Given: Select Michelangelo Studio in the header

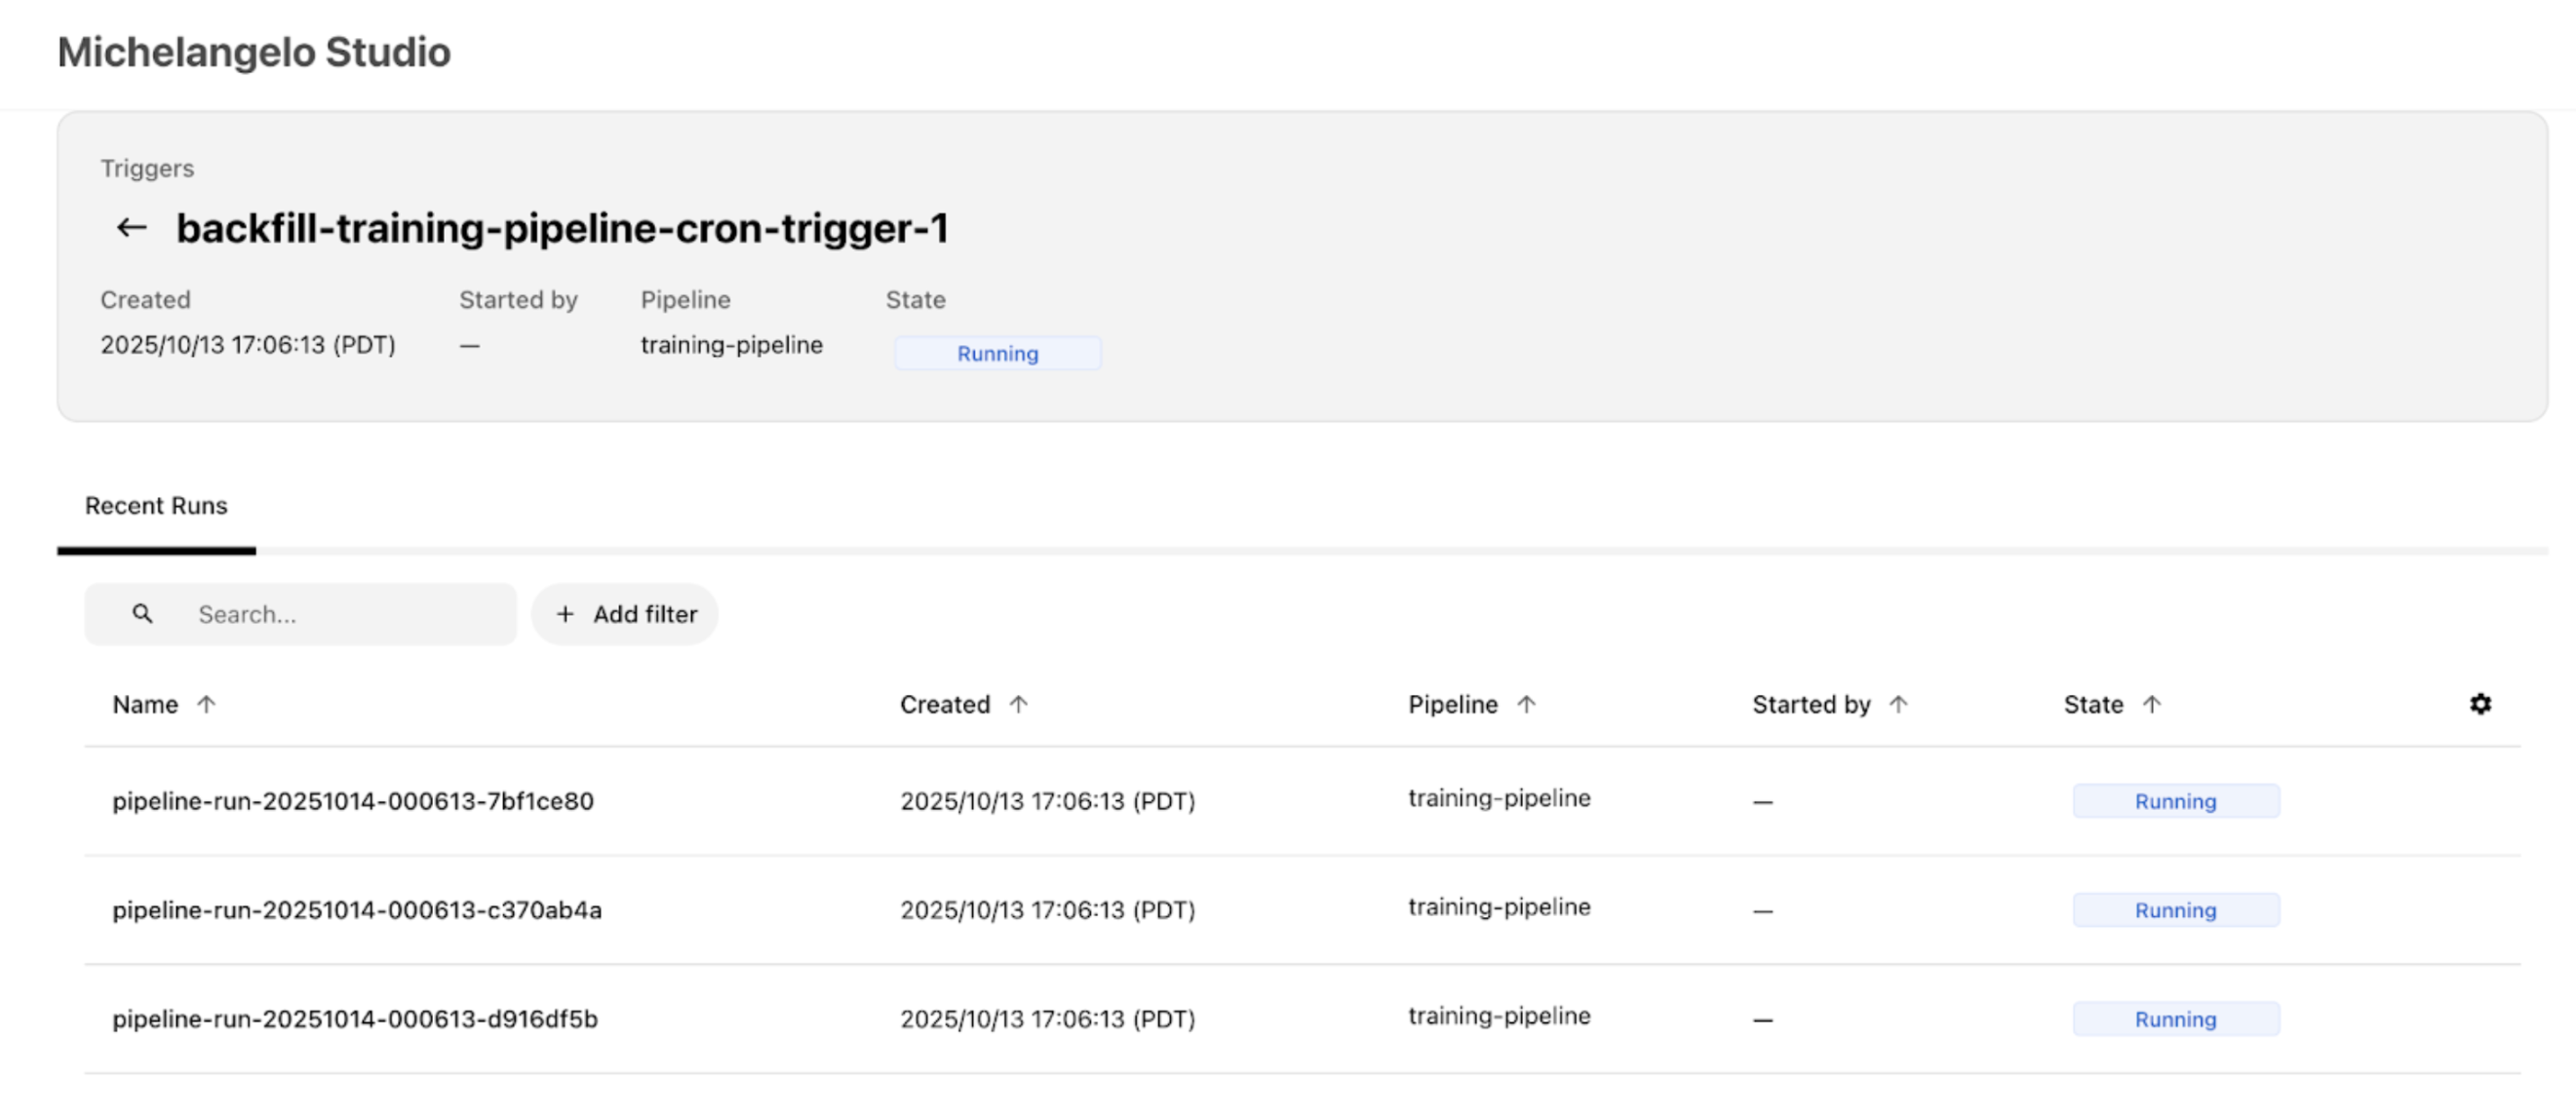Looking at the screenshot, I should 254,52.
